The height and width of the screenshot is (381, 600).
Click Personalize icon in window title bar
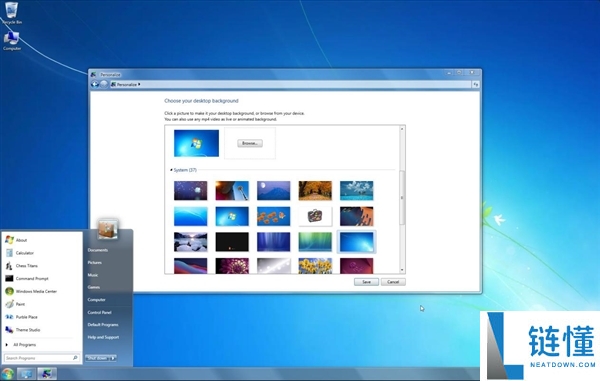point(94,74)
